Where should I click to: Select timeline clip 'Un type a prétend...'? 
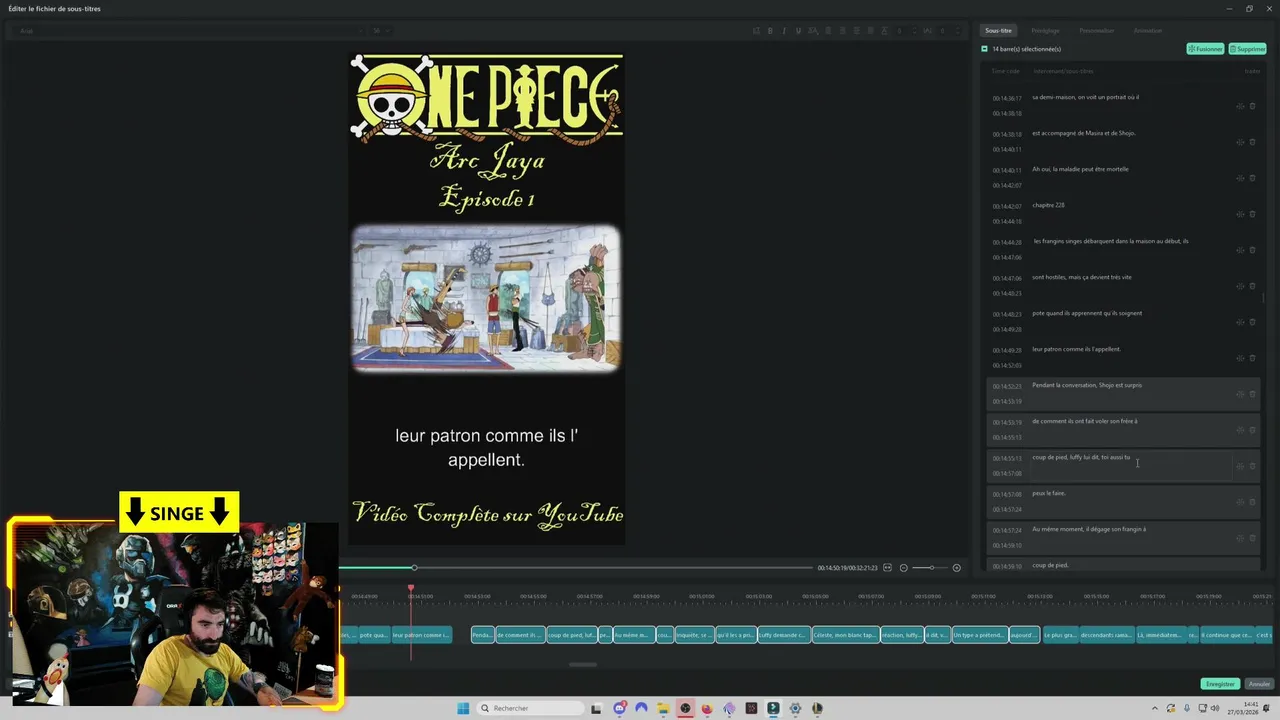tap(979, 635)
